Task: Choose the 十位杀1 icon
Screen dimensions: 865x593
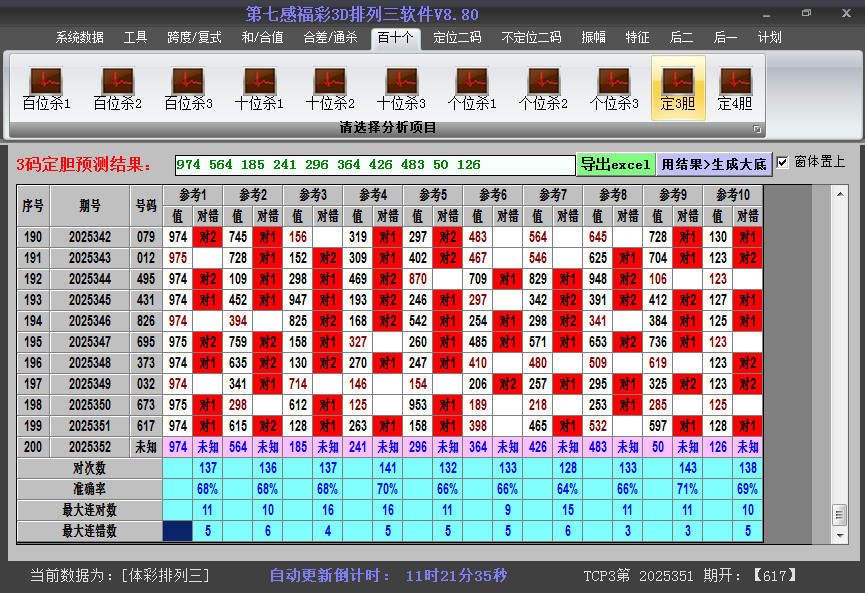Action: 259,88
